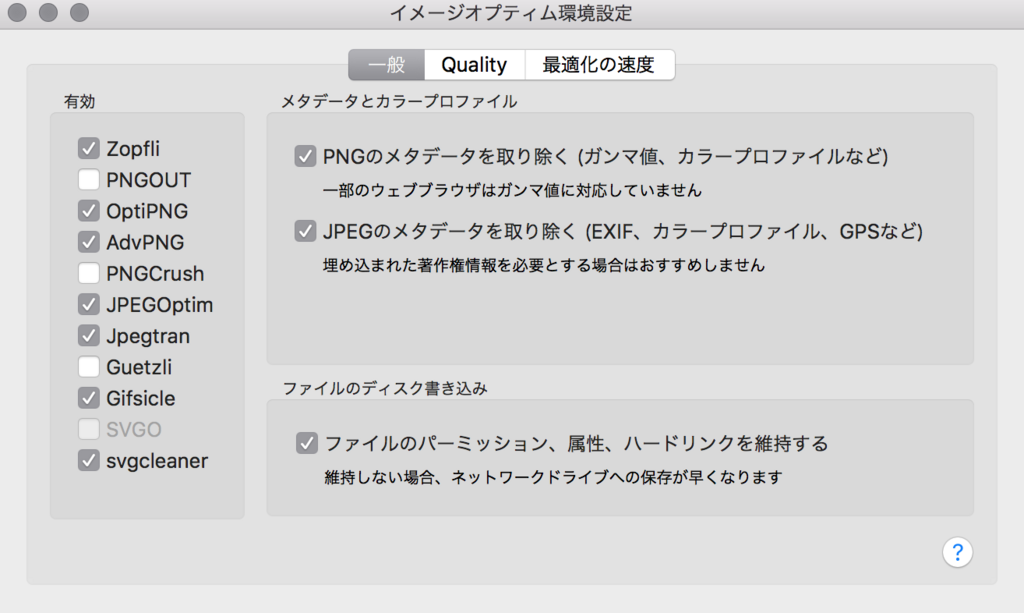Uncheck ファイルのパーミッション、属性、ハードリンクを維持する
The image size is (1024, 613).
pyautogui.click(x=306, y=443)
